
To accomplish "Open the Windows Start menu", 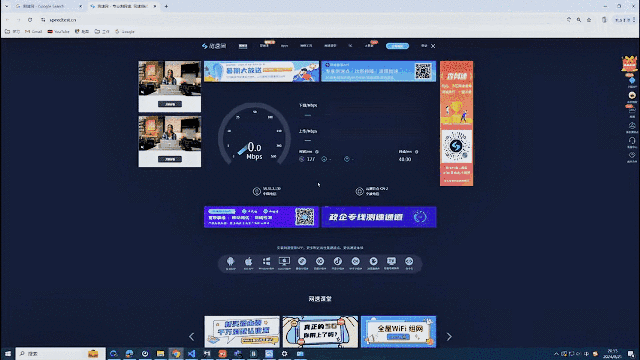I will (8, 354).
